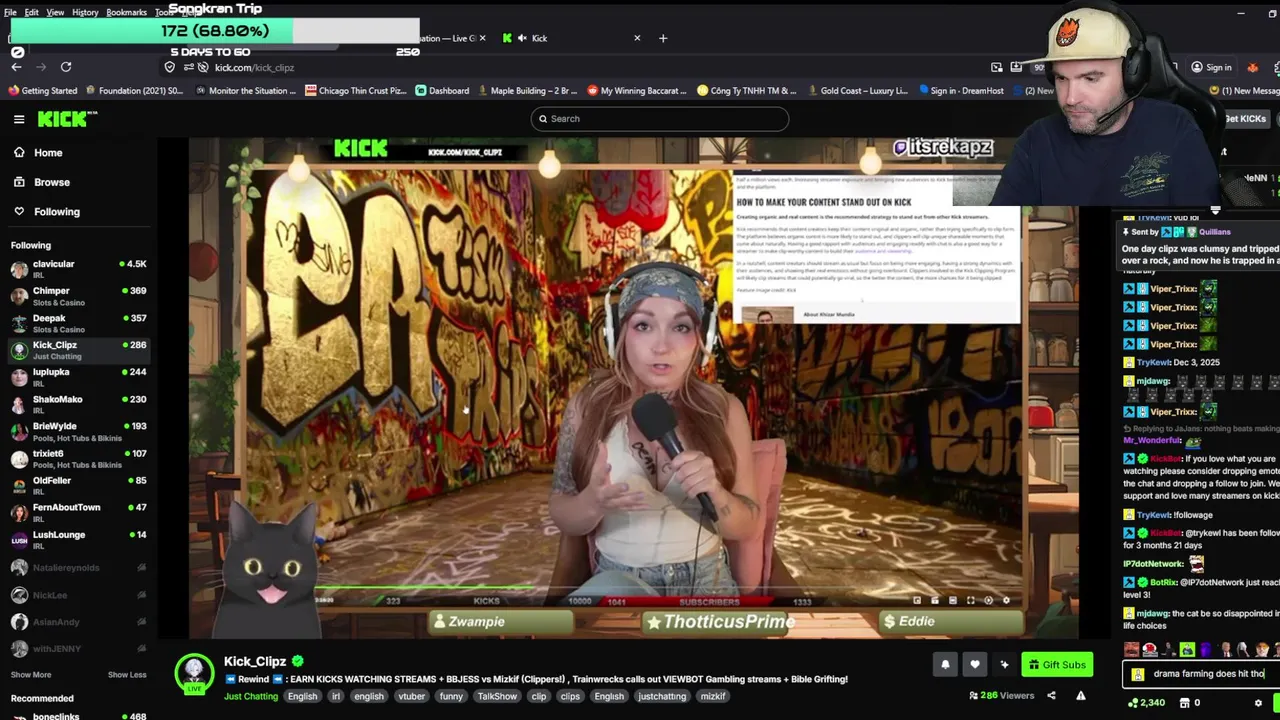
Task: Click the Kick_Clipz verified badge
Action: click(x=298, y=661)
